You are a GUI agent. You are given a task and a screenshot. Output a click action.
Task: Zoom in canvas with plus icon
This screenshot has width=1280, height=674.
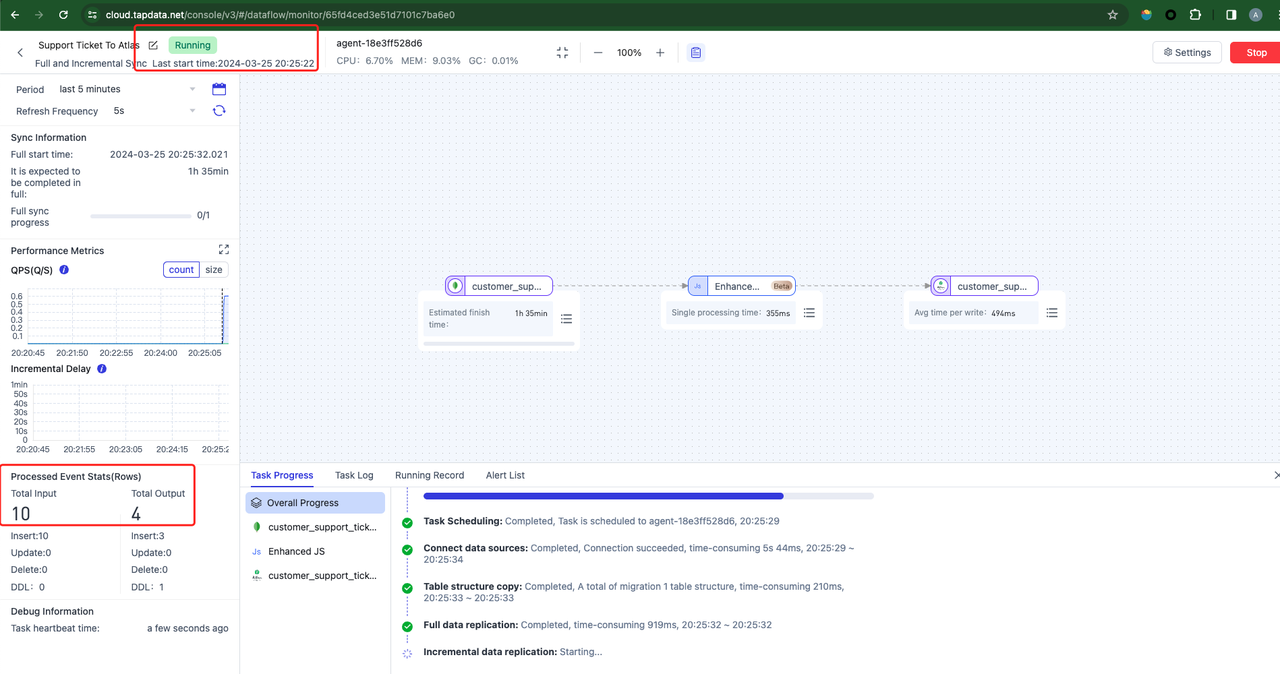tap(660, 52)
